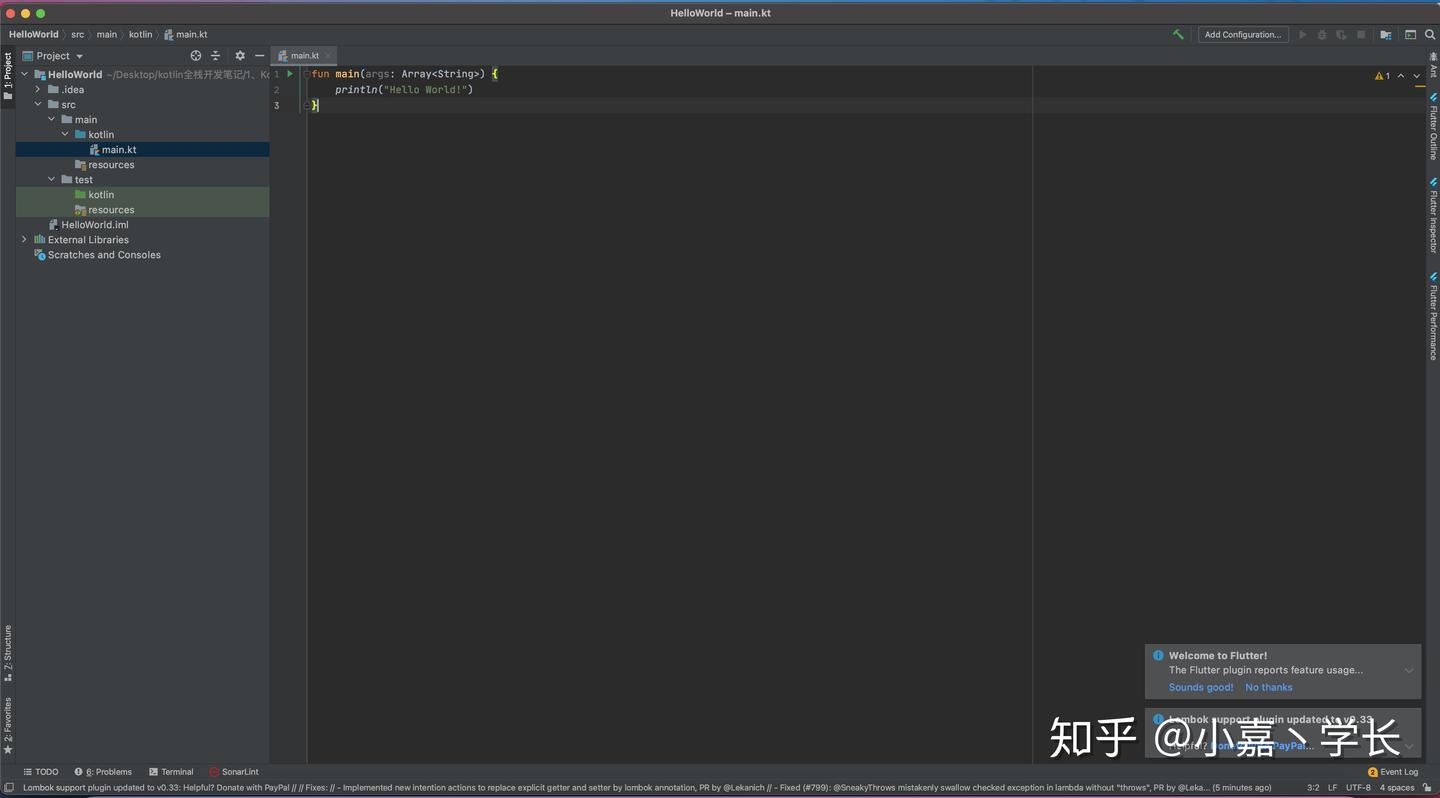The image size is (1440, 798).
Task: Open the Problems tool window
Action: pyautogui.click(x=104, y=771)
